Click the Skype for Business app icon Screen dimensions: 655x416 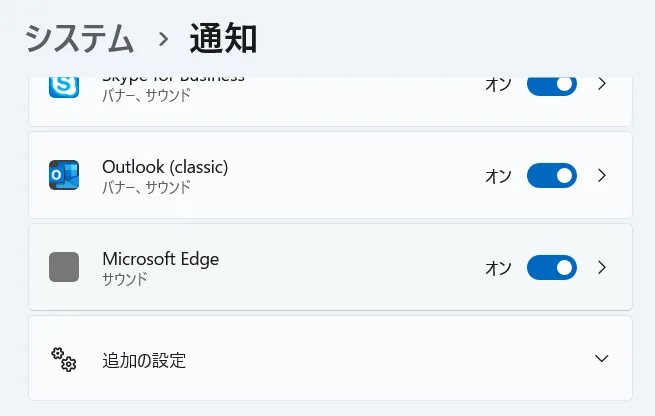[64, 86]
